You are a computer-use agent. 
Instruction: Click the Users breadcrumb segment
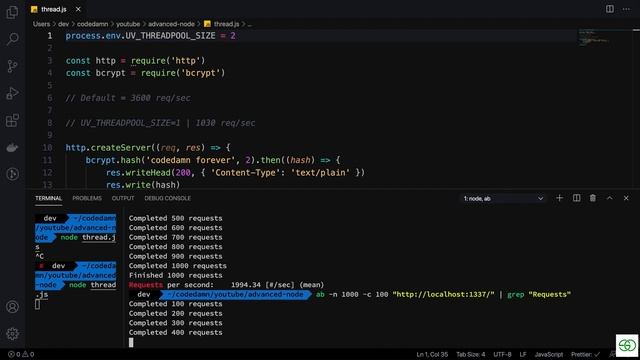pyautogui.click(x=41, y=24)
